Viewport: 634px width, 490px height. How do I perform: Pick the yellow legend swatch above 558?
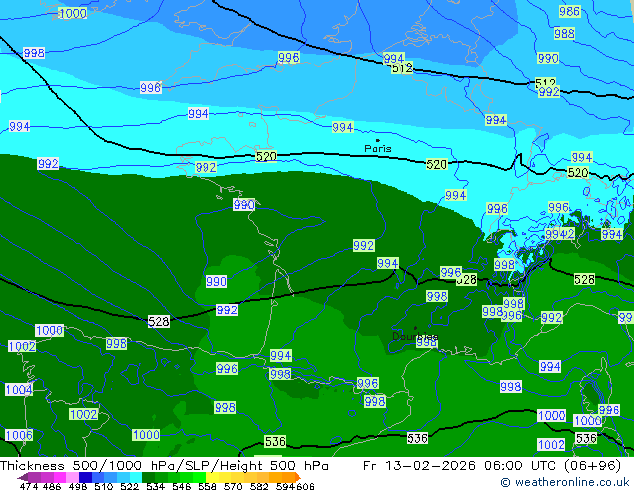point(212,477)
